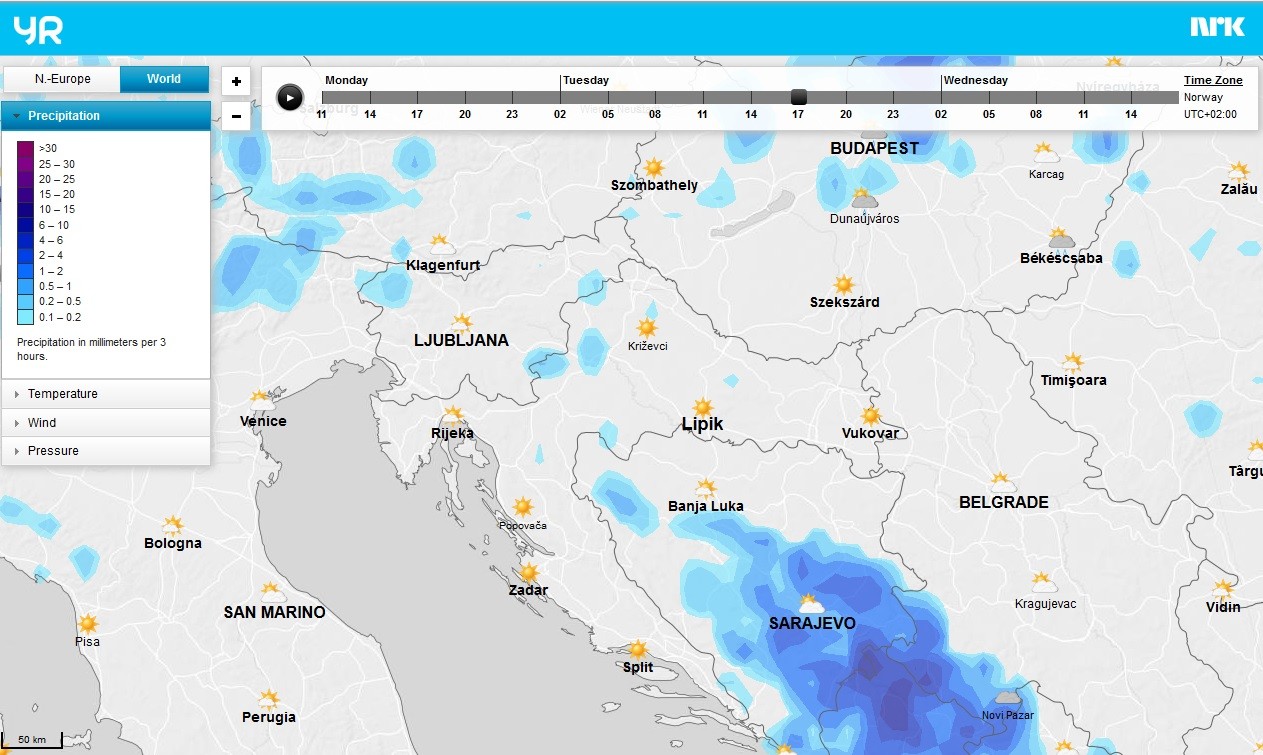
Task: Open the Time Zone link
Action: [1213, 80]
